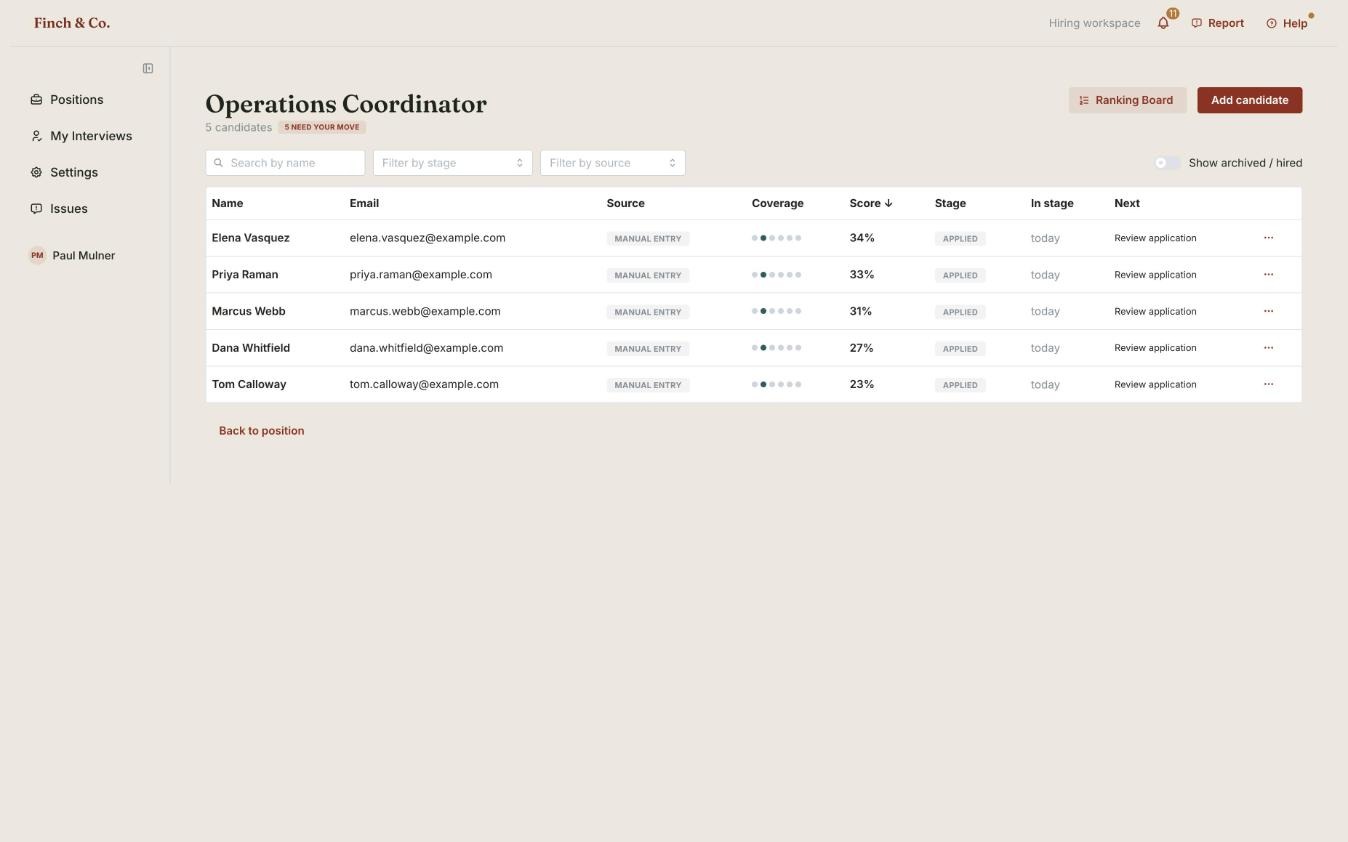Open the notifications bell
The image size is (1348, 842).
click(x=1163, y=23)
